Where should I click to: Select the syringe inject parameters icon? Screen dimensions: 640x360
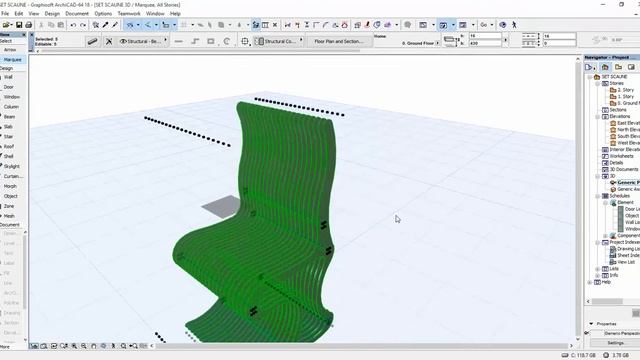115,25
